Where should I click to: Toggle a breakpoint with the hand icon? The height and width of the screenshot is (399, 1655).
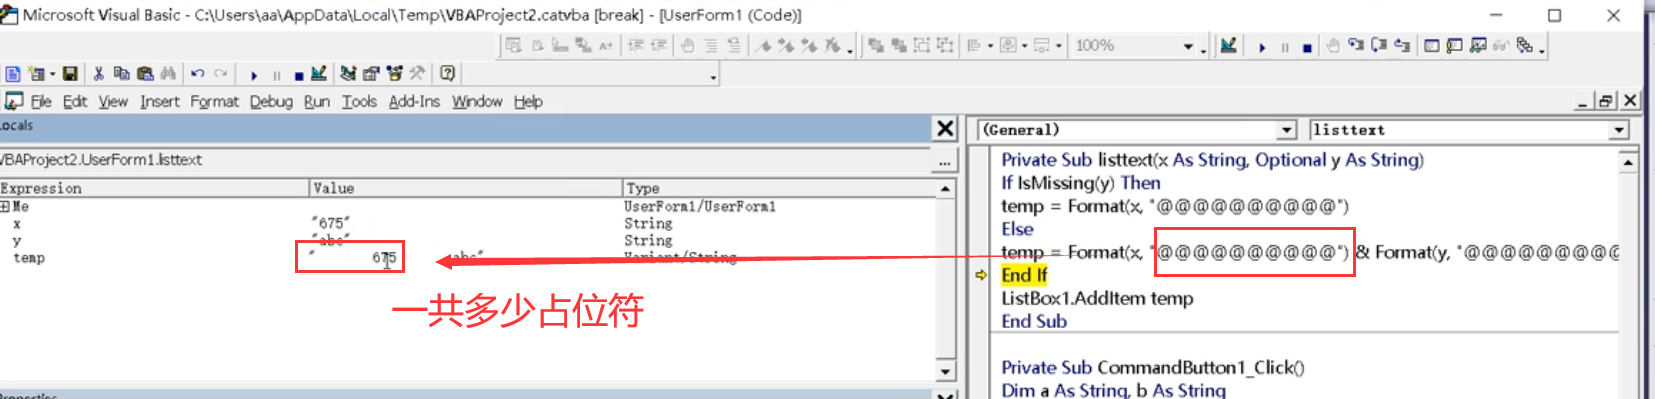pos(1333,46)
